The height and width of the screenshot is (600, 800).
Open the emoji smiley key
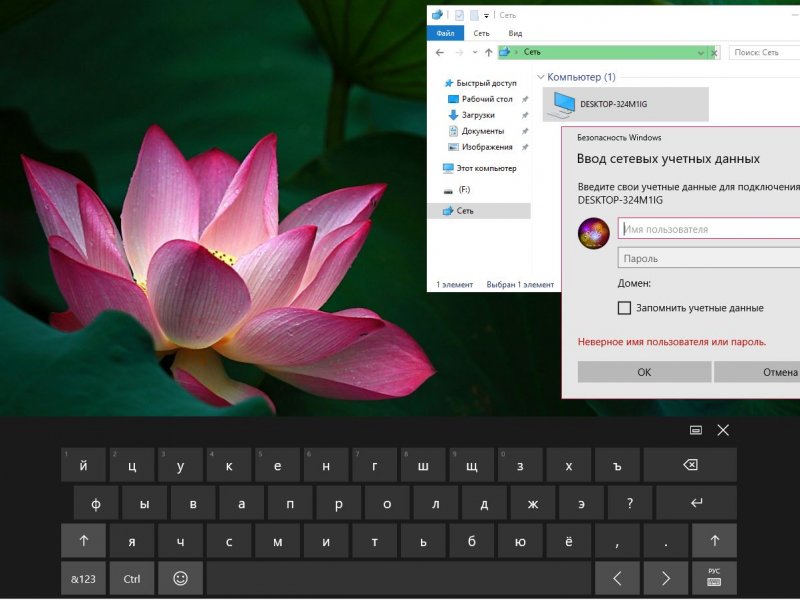coord(181,579)
